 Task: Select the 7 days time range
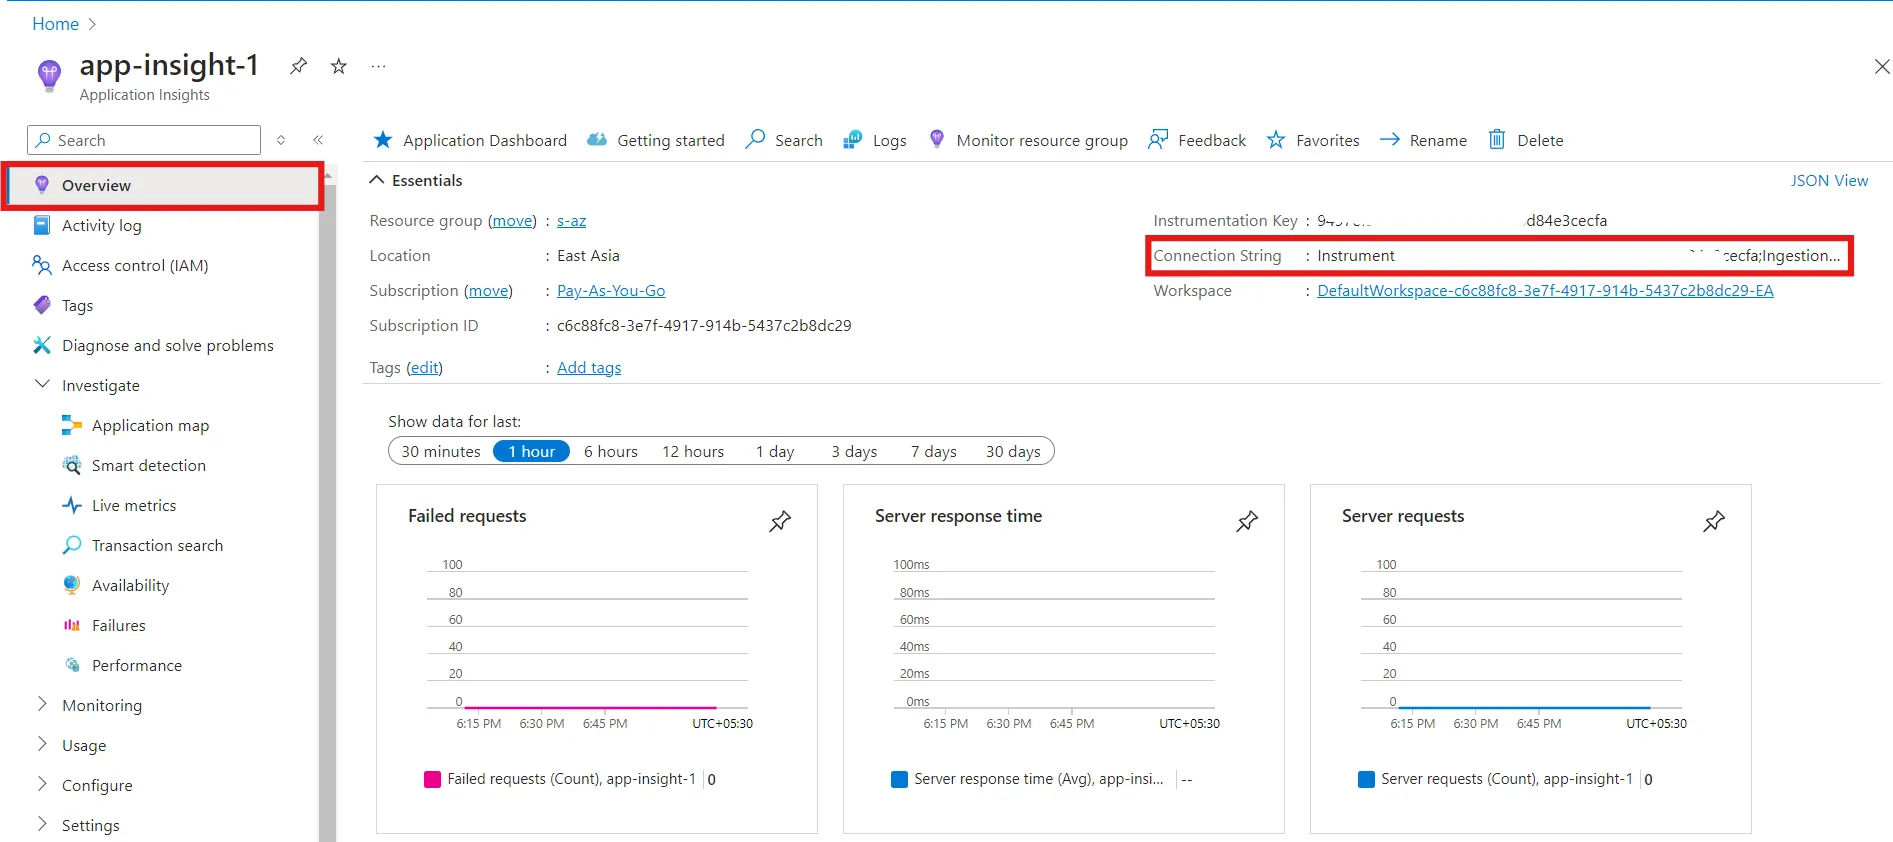coord(933,452)
